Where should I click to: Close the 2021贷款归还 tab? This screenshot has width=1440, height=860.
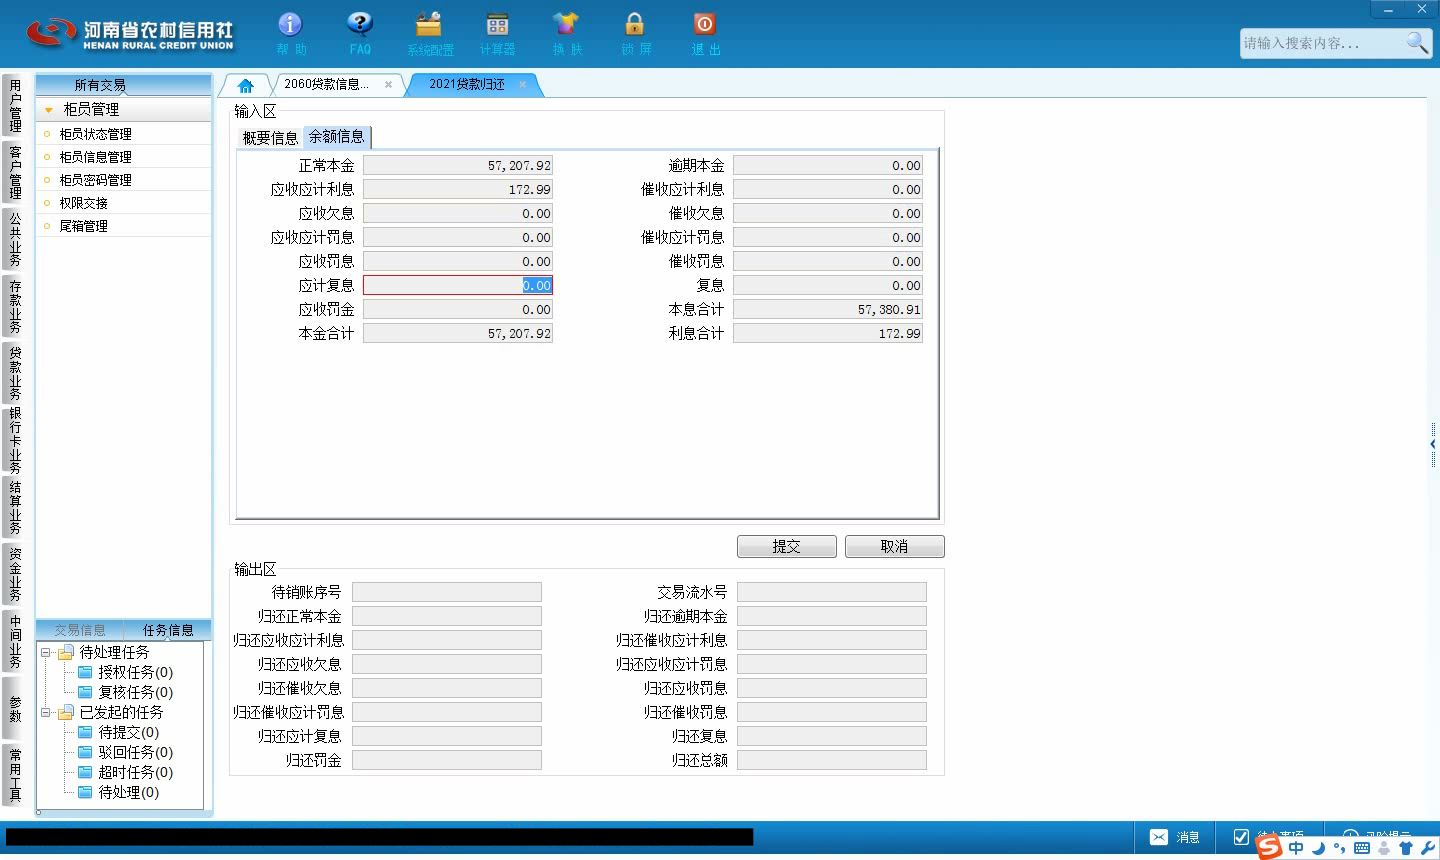522,85
